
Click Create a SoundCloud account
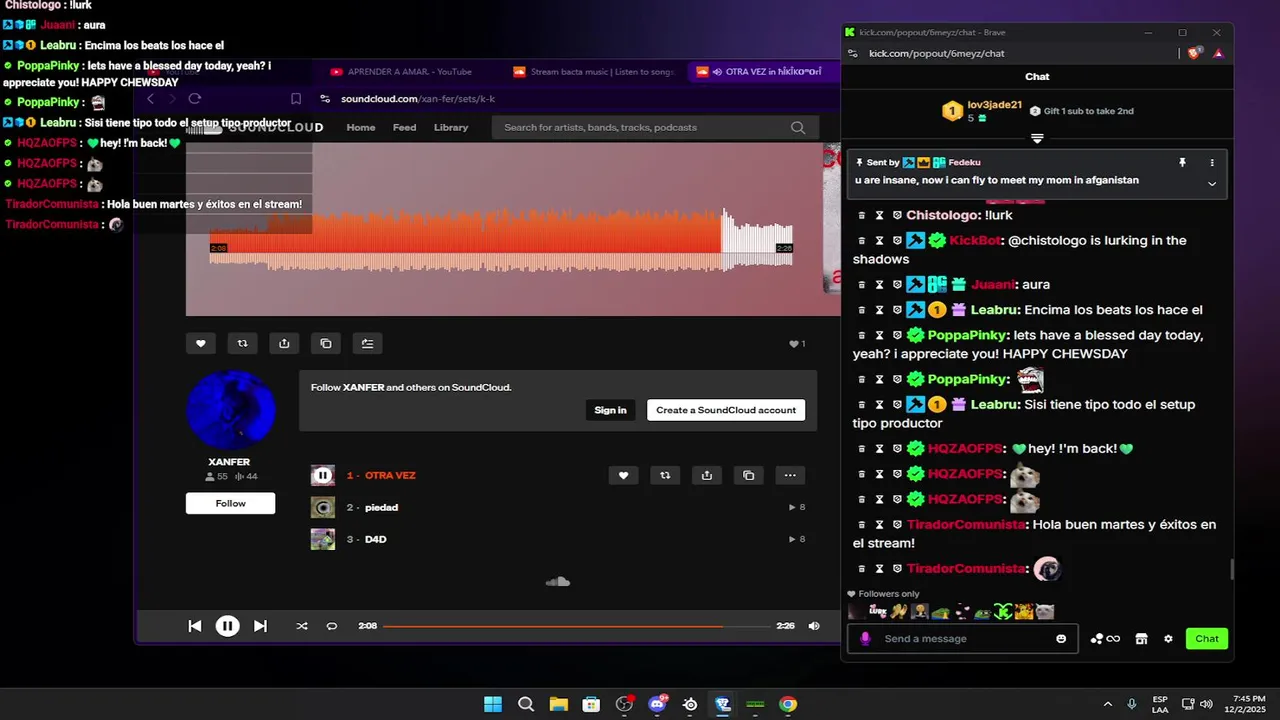coord(726,410)
